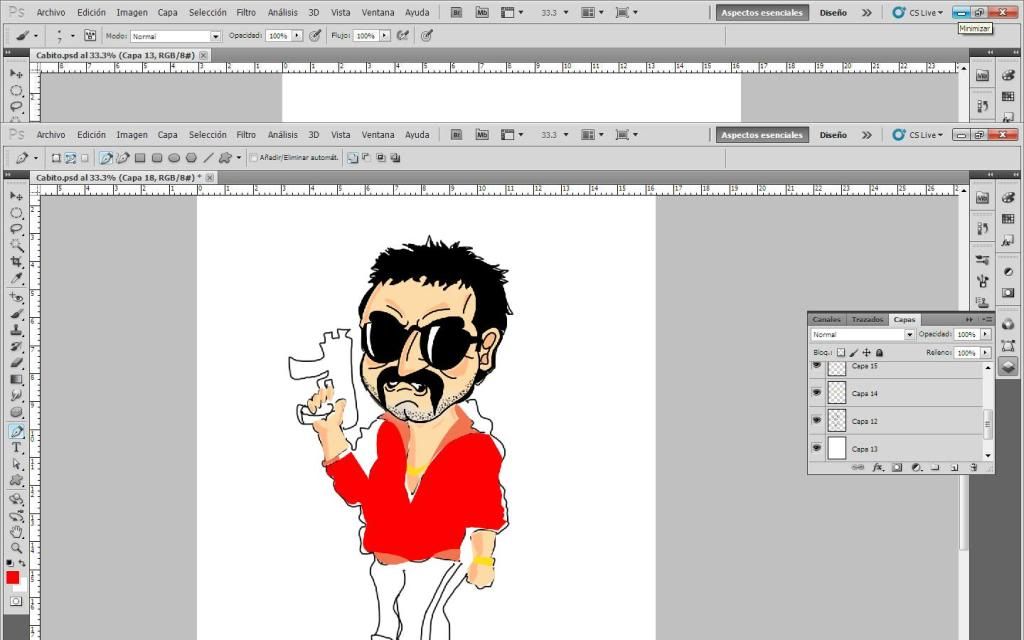Activate the Zoom magnifier tool
1024x640 pixels.
(x=16, y=548)
